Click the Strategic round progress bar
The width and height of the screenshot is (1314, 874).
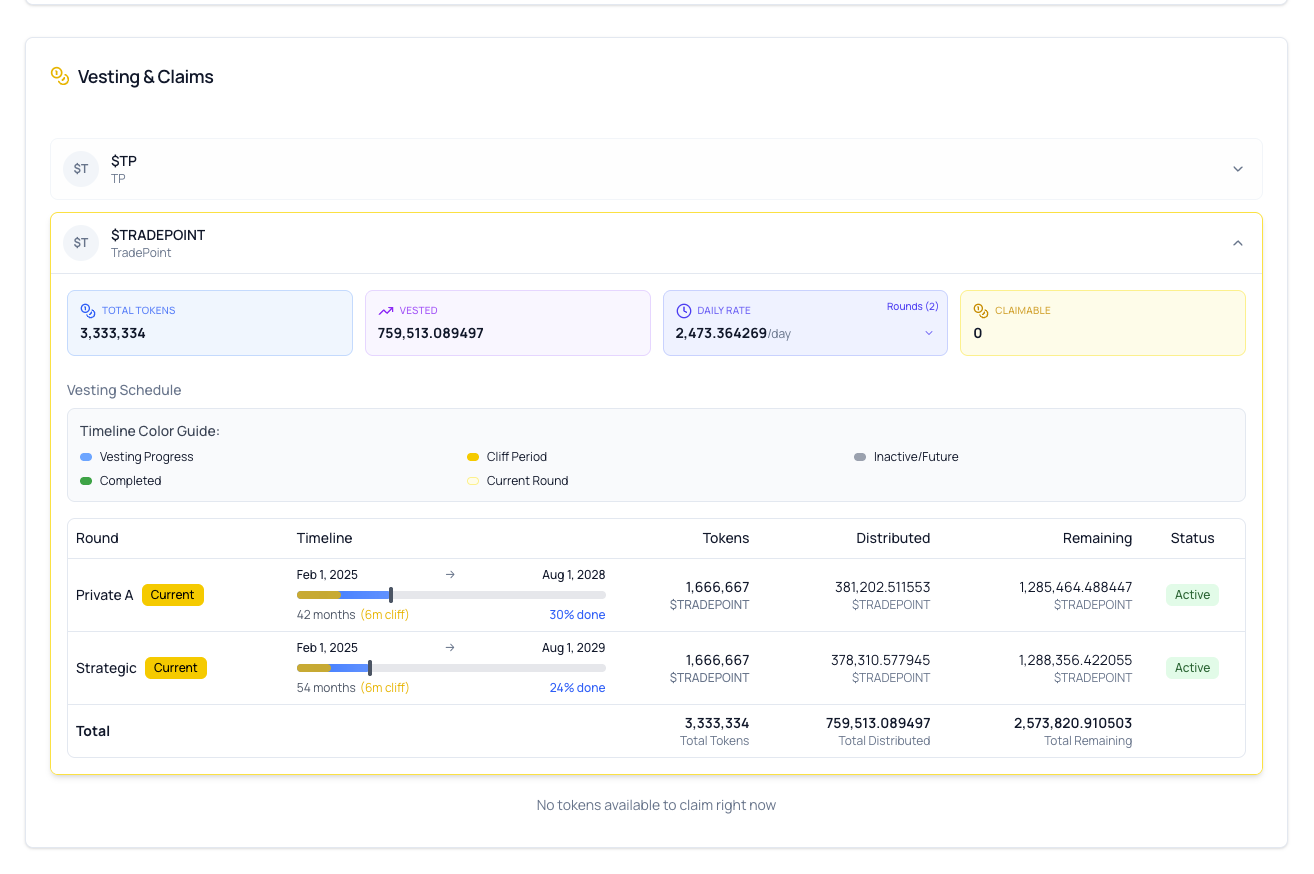(450, 667)
